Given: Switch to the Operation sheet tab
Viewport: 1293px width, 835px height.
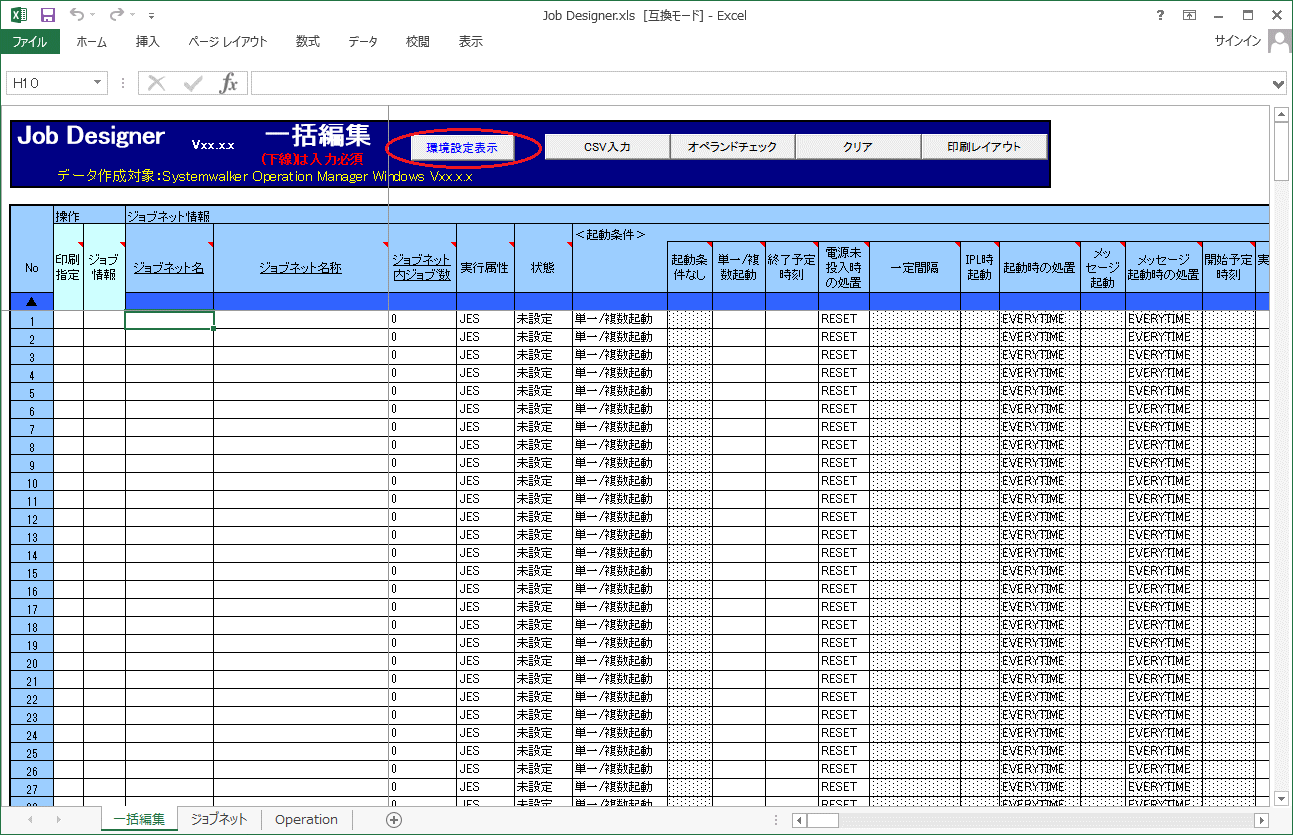Looking at the screenshot, I should pyautogui.click(x=306, y=819).
